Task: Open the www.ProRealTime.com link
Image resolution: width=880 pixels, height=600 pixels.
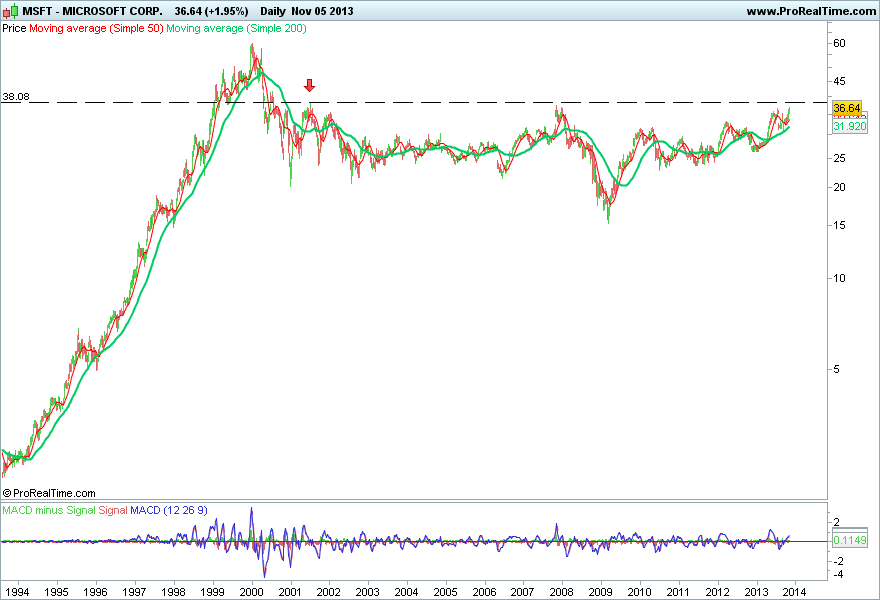Action: (811, 11)
